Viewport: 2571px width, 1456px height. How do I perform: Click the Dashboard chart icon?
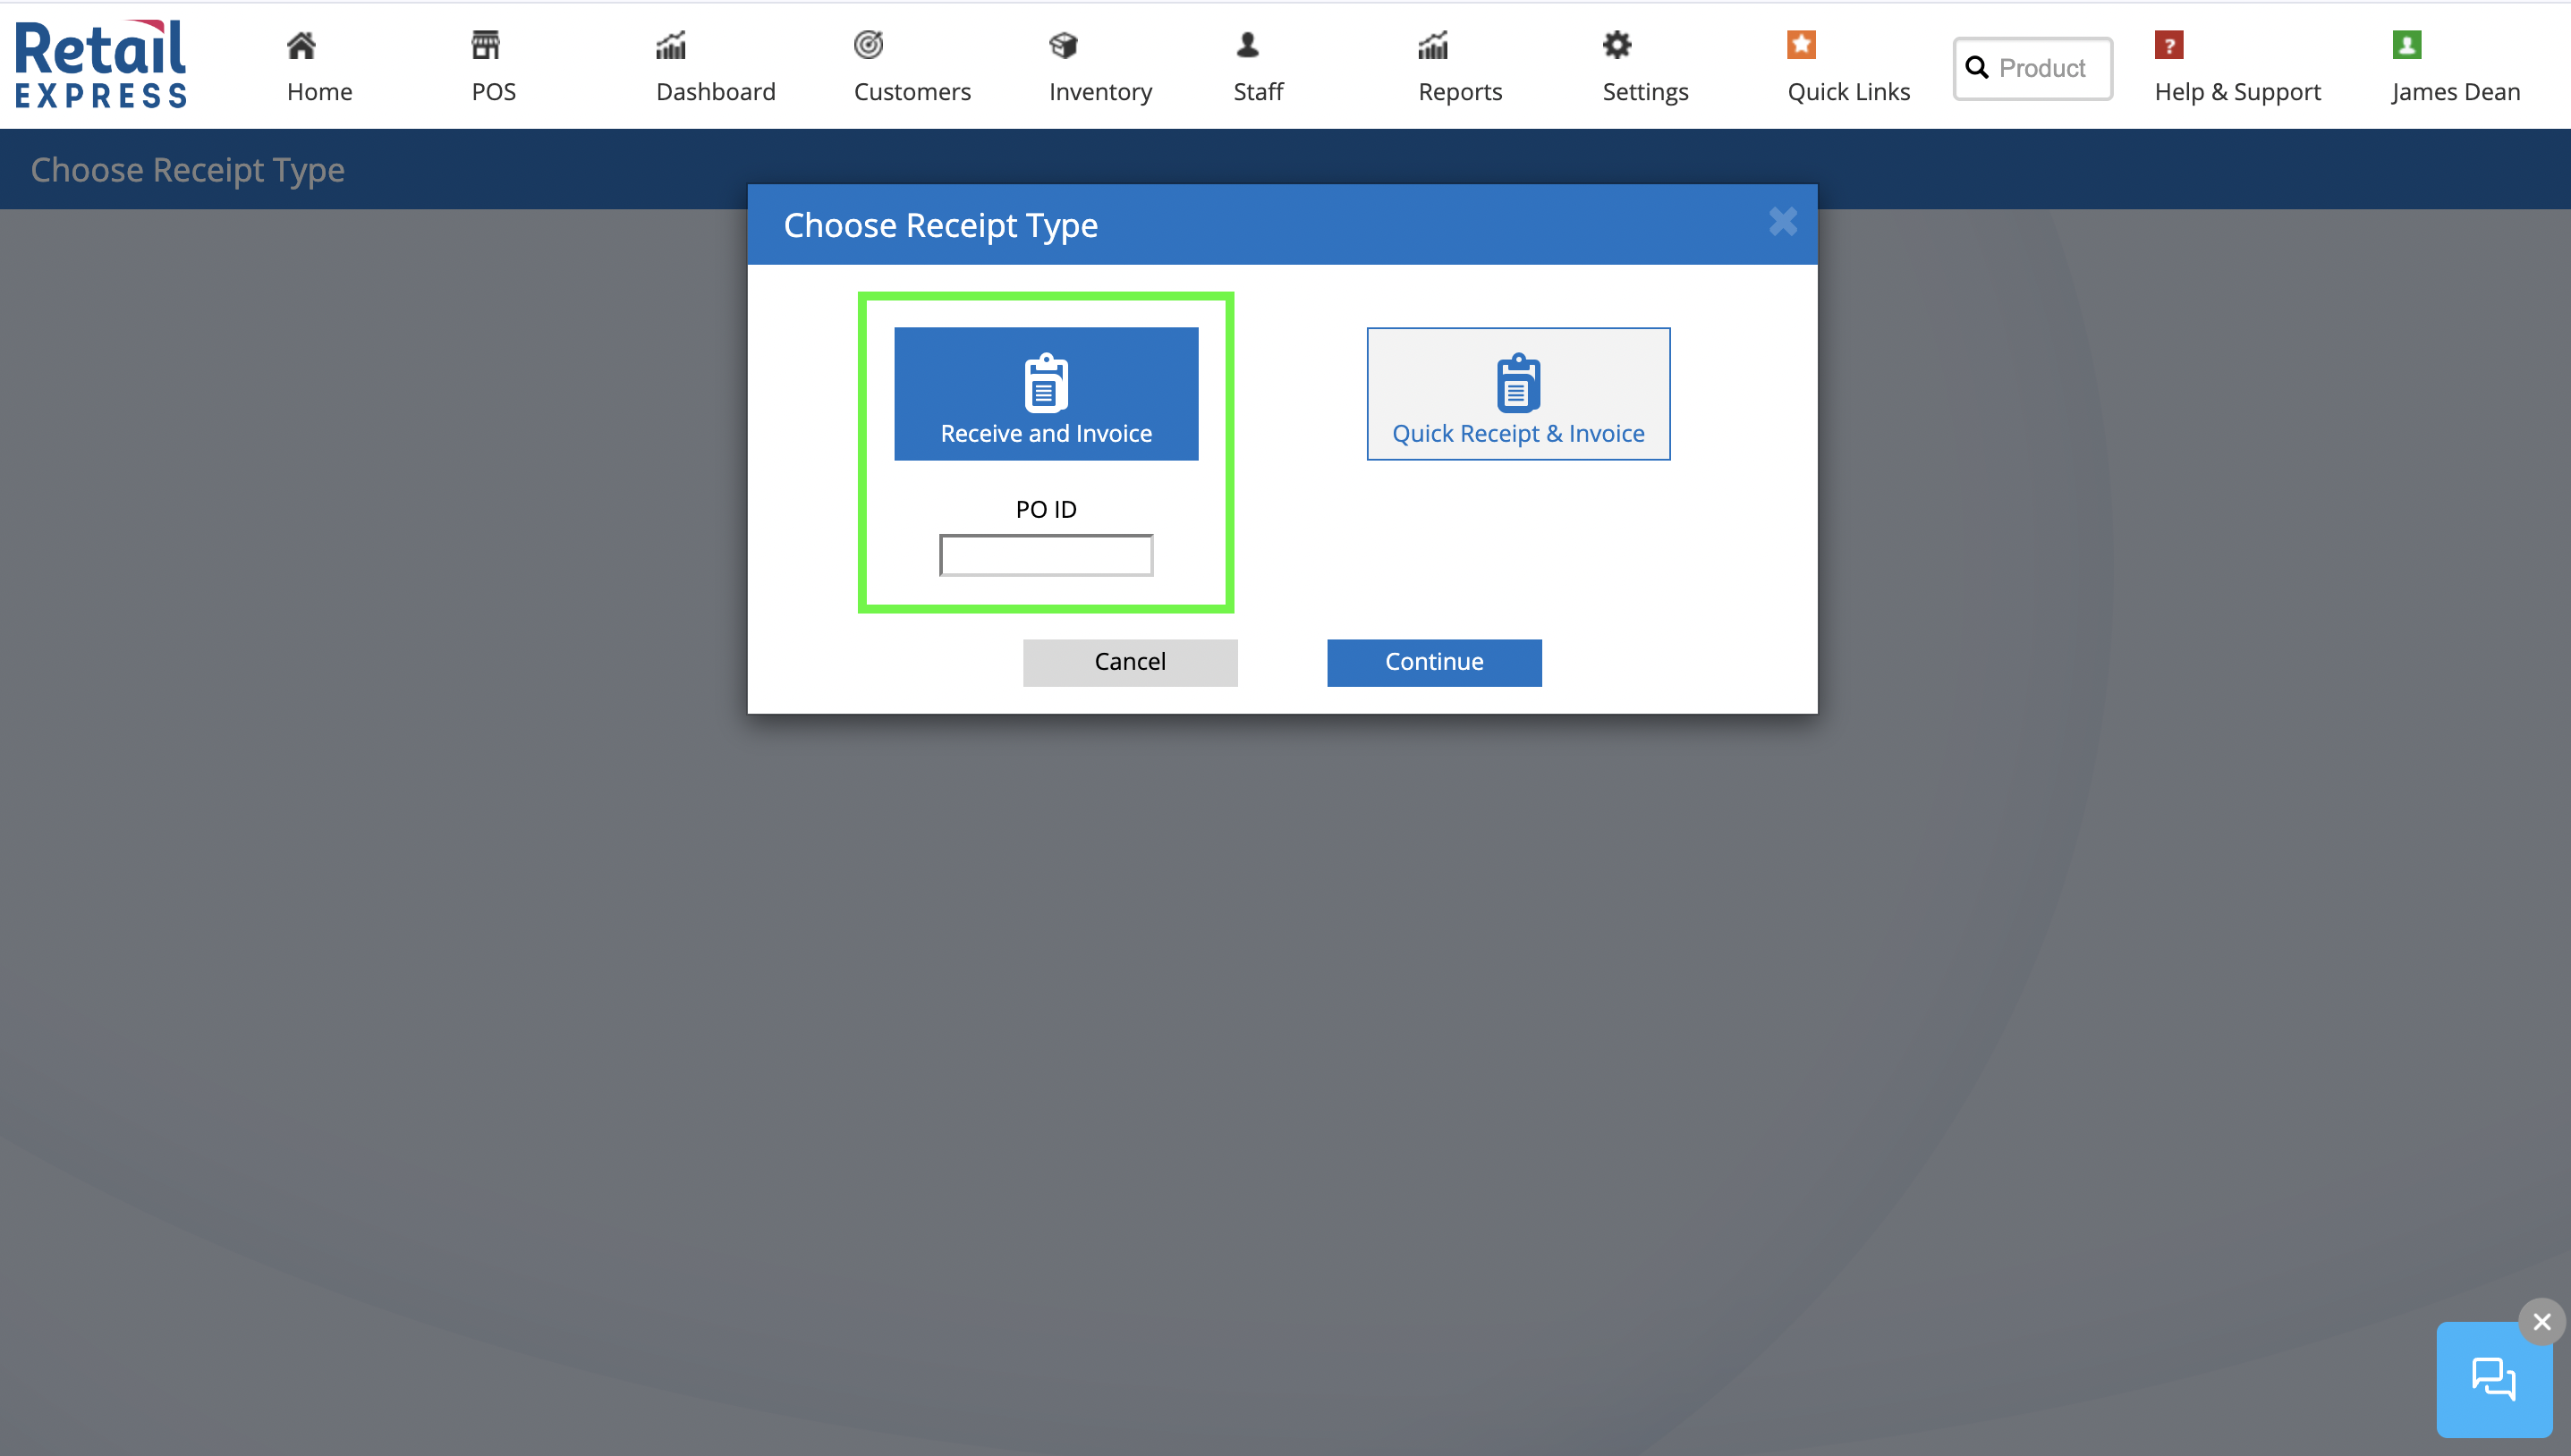pos(671,45)
